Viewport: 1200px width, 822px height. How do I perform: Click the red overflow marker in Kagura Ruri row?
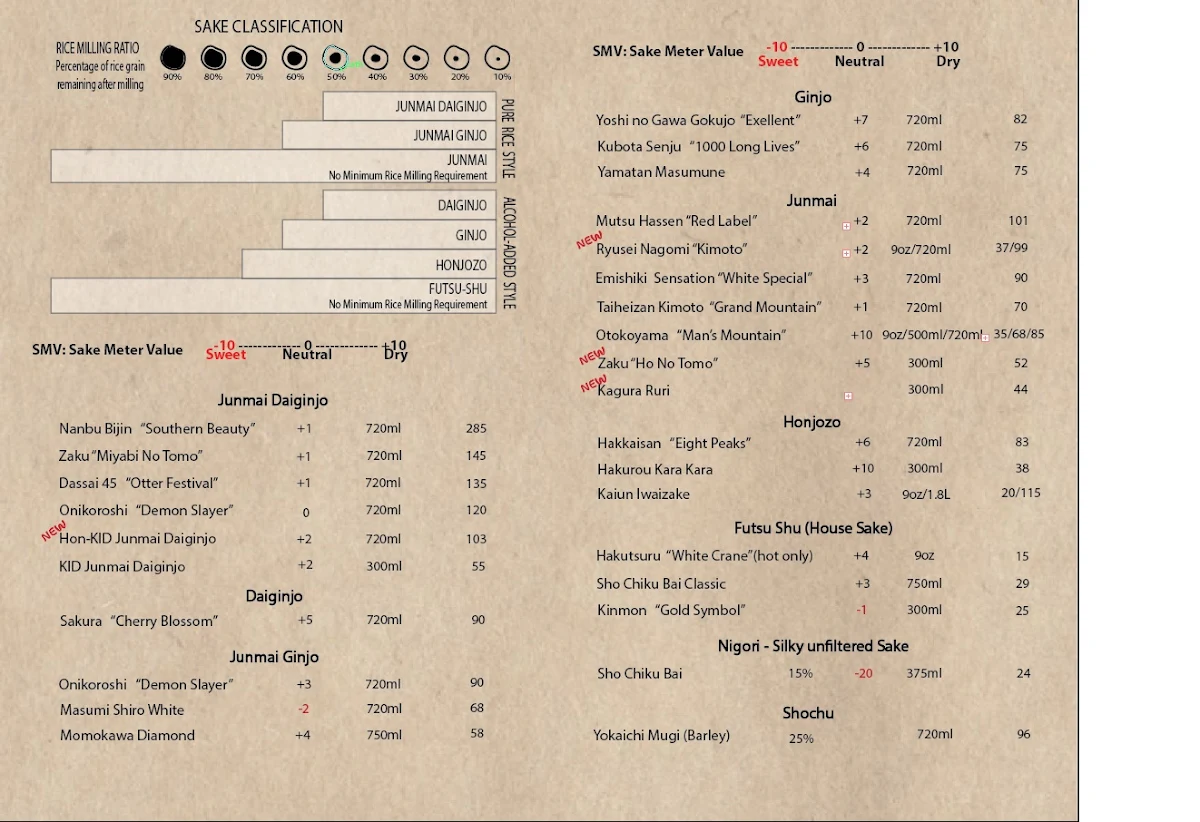[x=848, y=396]
